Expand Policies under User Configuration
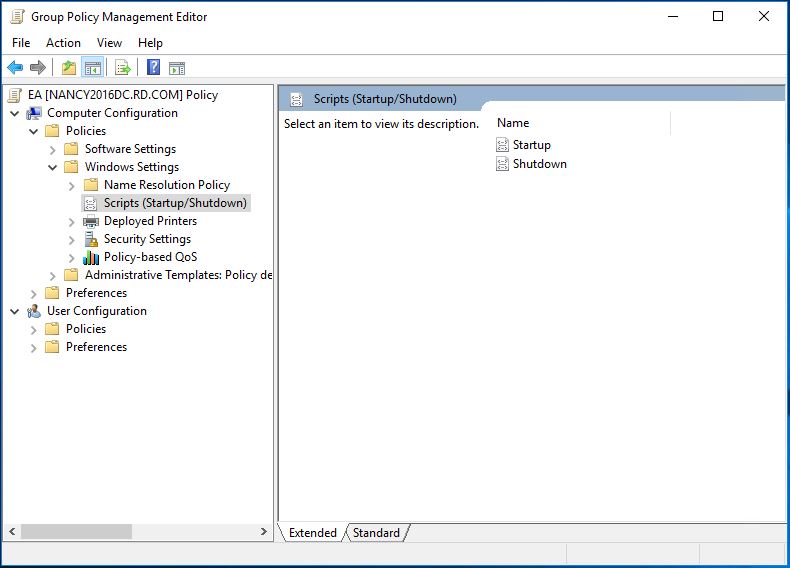790x568 pixels. click(x=34, y=329)
